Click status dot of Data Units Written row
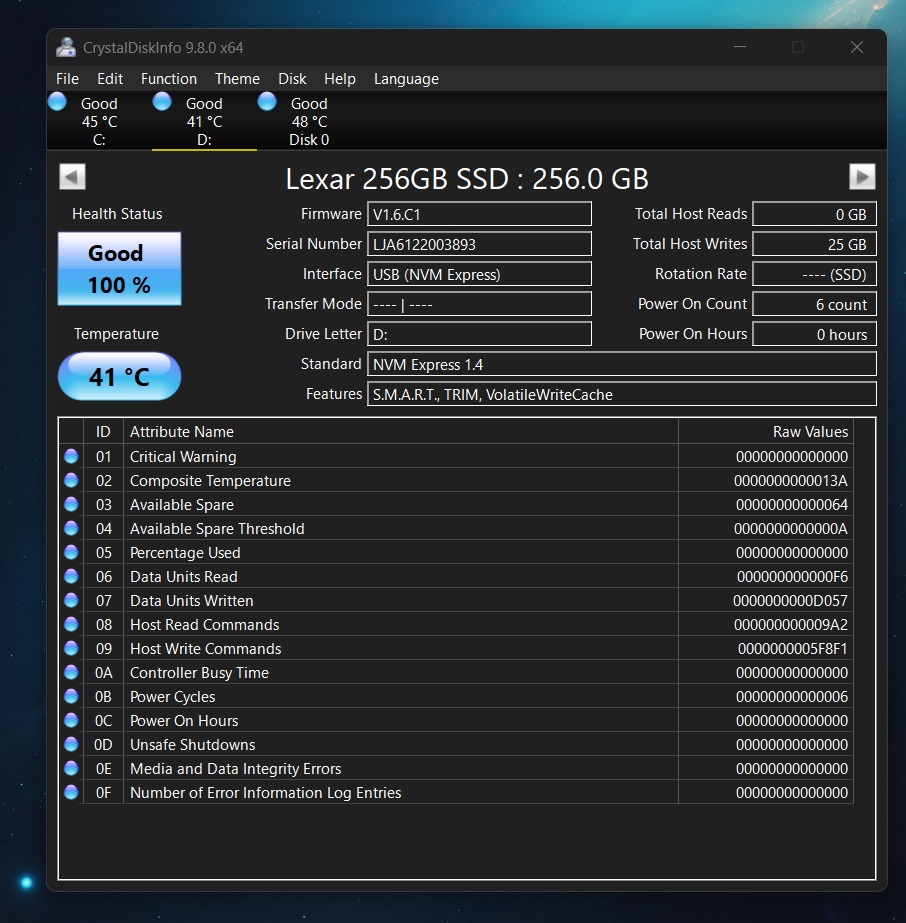The image size is (906, 923). coord(71,600)
